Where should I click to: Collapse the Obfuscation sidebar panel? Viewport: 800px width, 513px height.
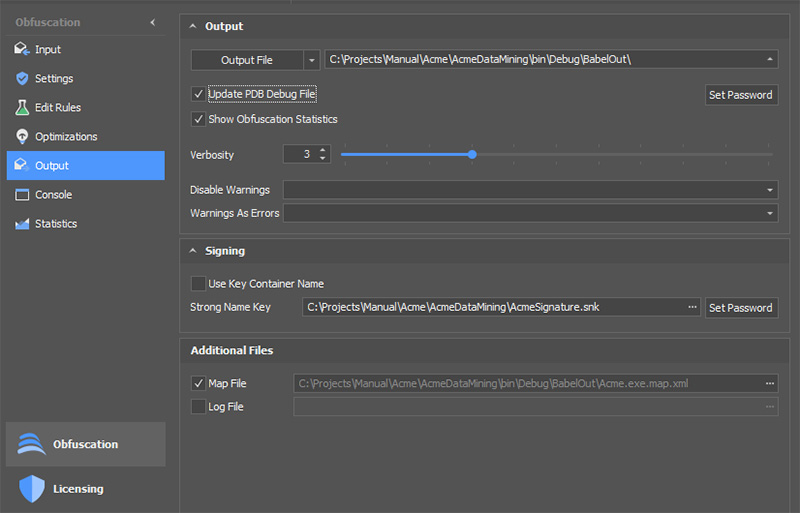click(152, 22)
